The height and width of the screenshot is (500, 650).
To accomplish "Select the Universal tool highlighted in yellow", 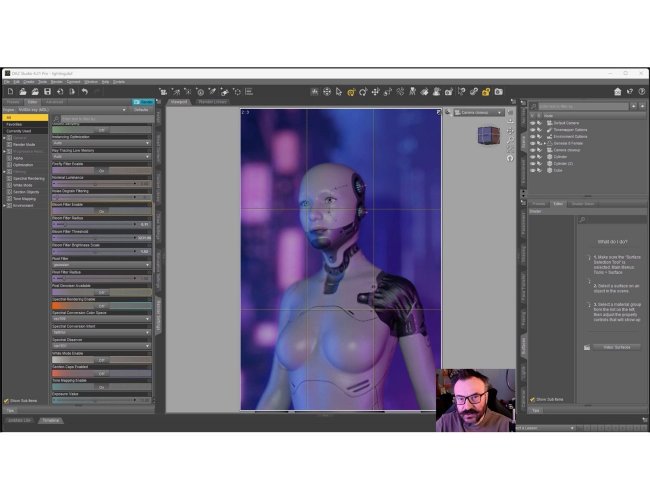I will (x=351, y=92).
